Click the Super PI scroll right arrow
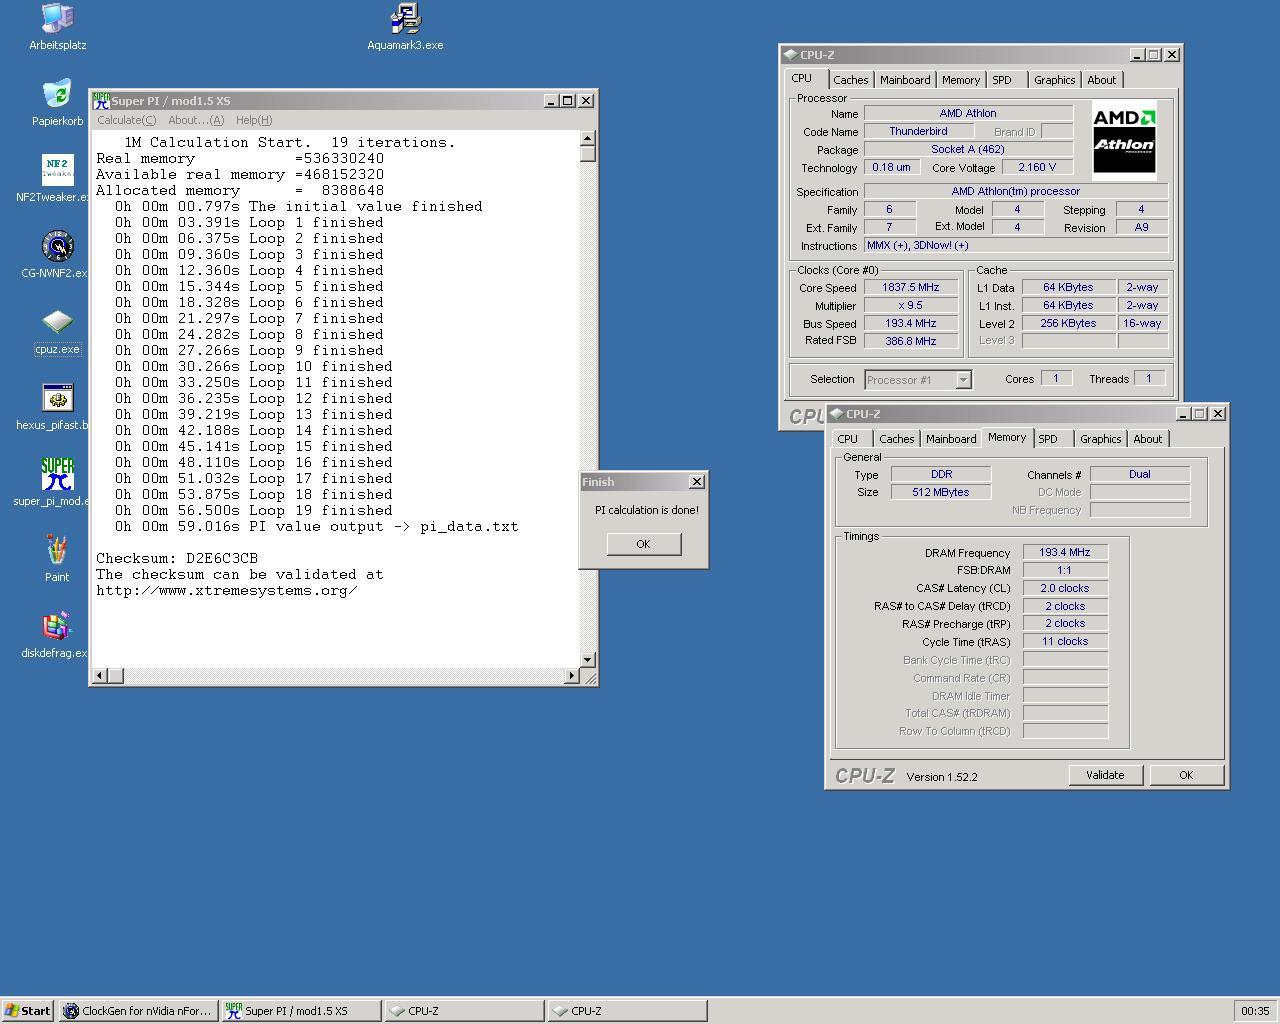This screenshot has width=1280, height=1024. tap(572, 676)
